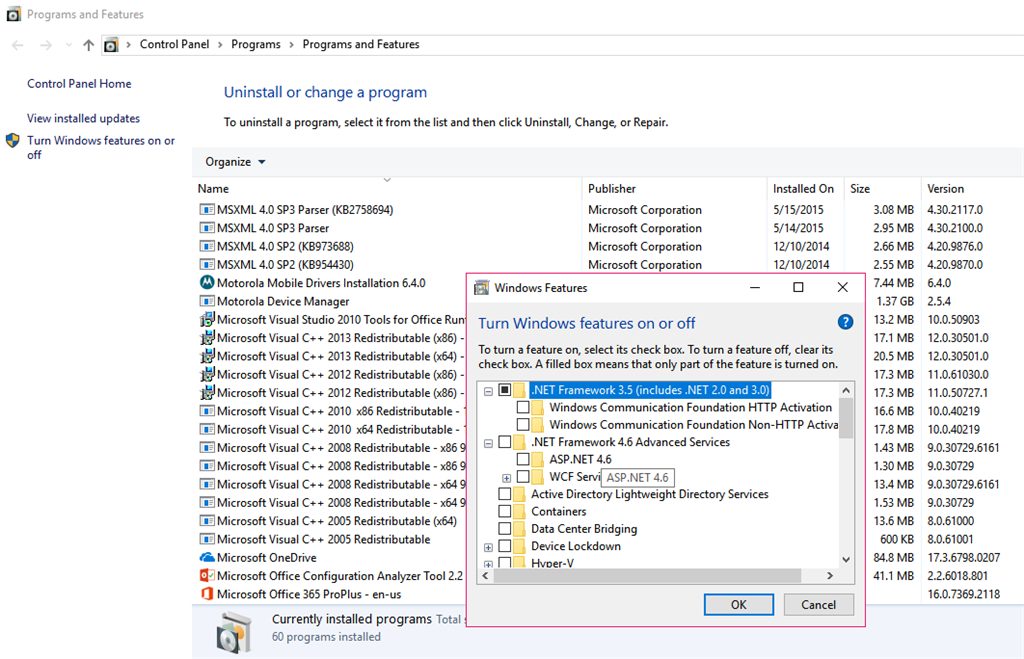
Task: Check the Containers feature checkbox
Action: pyautogui.click(x=504, y=511)
